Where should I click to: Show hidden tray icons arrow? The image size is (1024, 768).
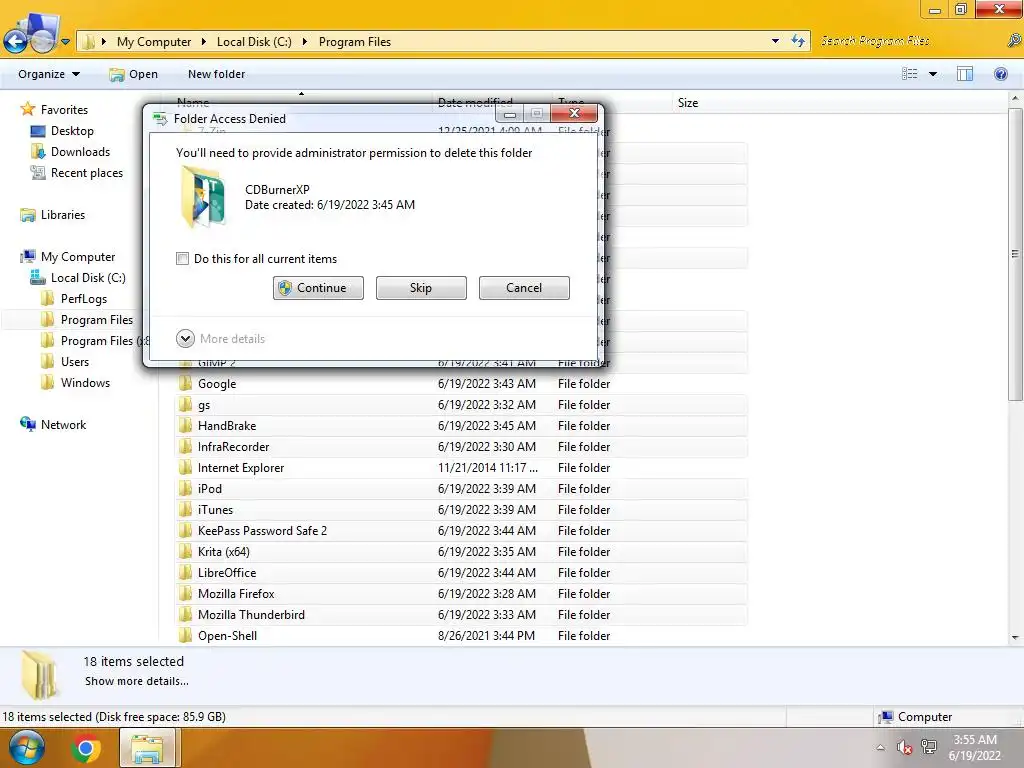tap(880, 747)
